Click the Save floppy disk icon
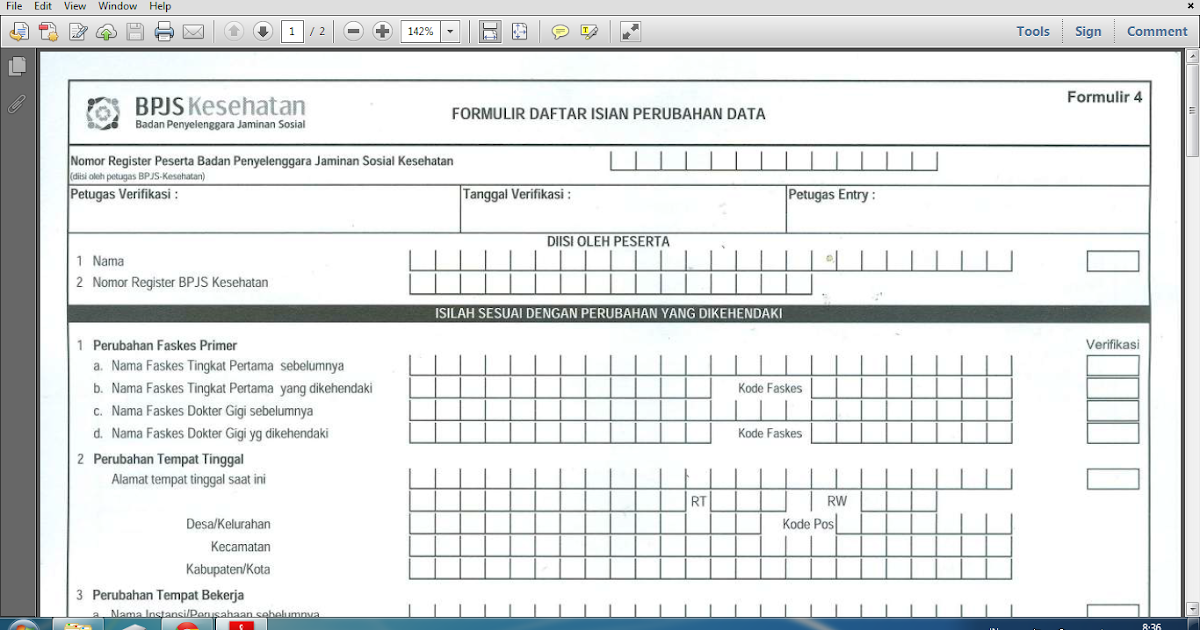The height and width of the screenshot is (630, 1200). [135, 32]
